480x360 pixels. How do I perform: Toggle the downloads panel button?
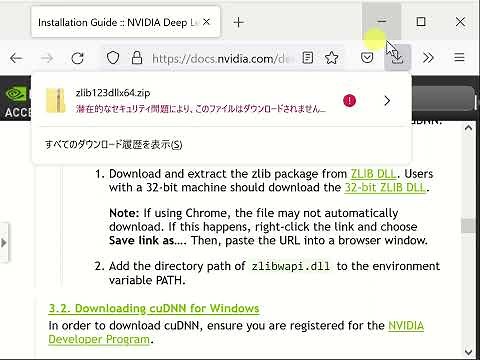(397, 58)
